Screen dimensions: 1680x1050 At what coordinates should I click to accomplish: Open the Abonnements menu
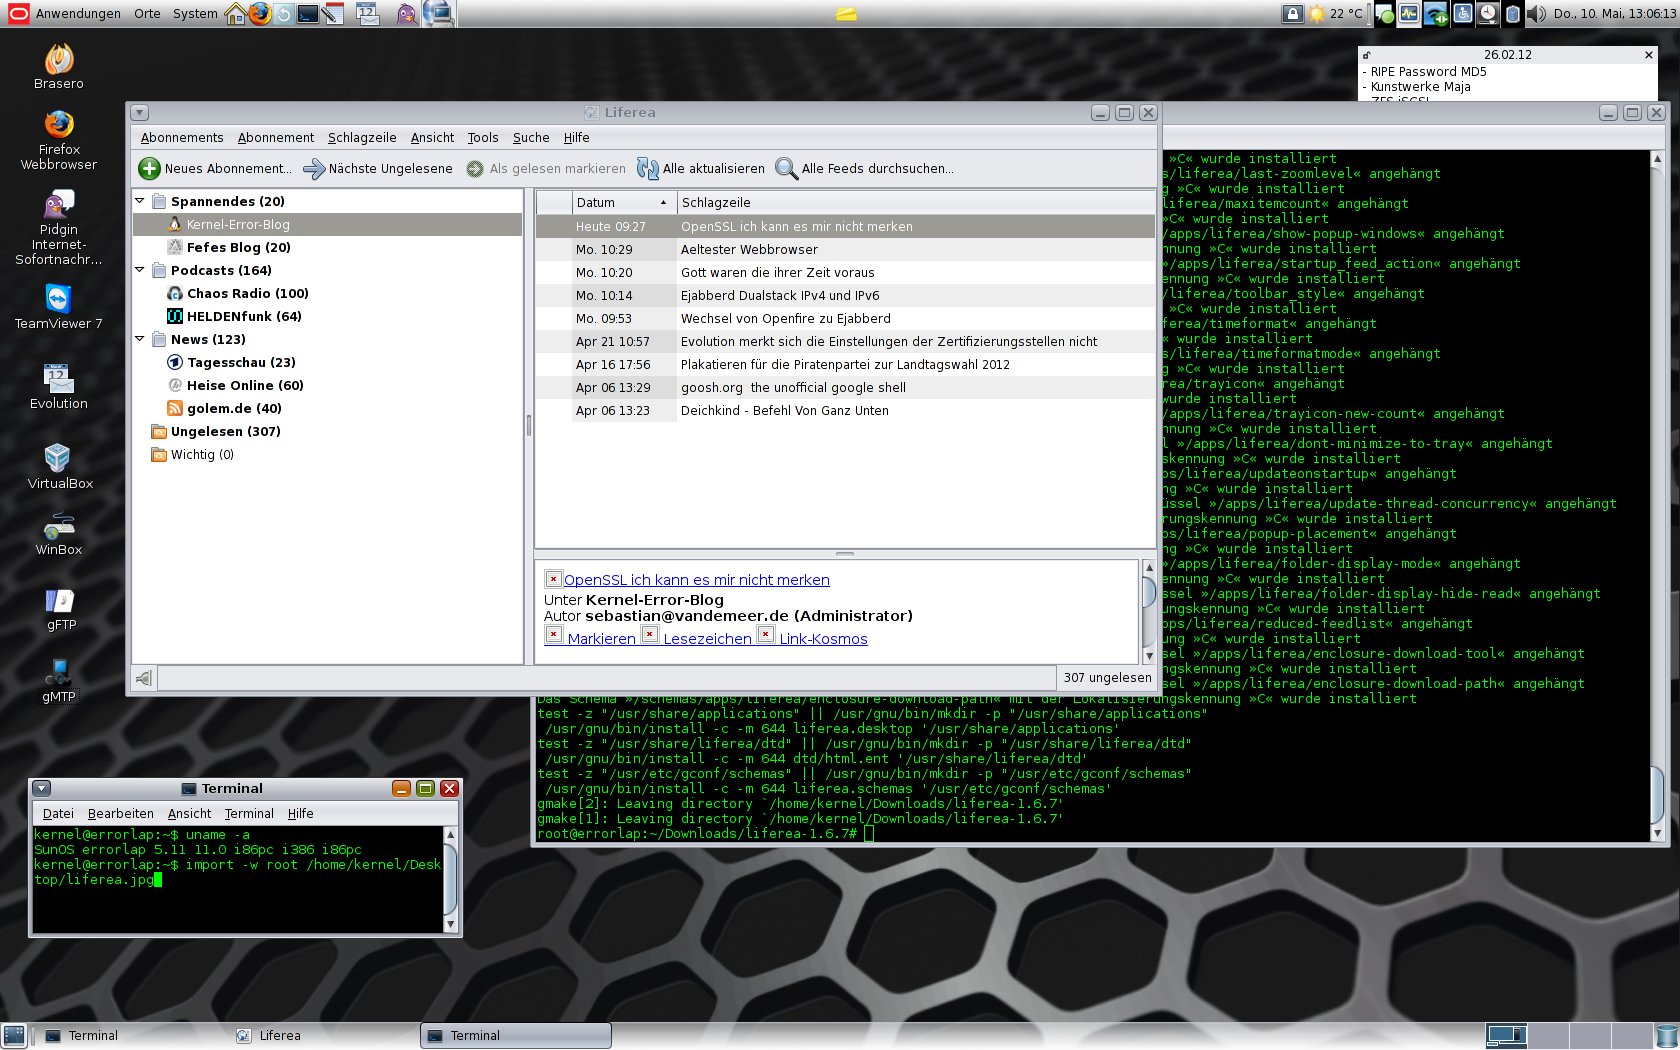point(182,138)
